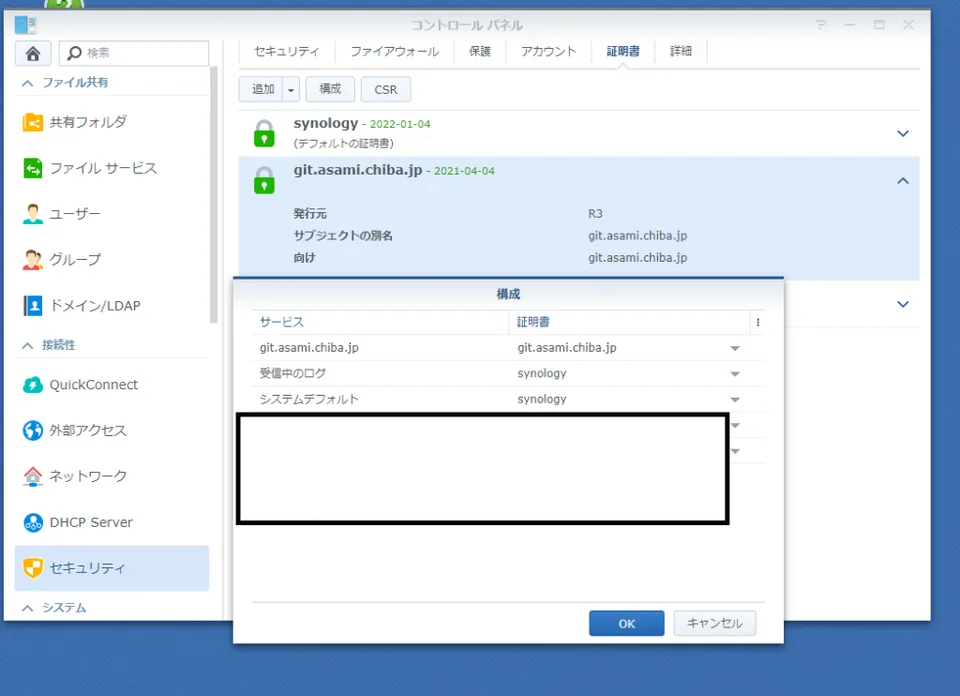Switch to the アカウント tab
960x696 pixels.
coord(549,51)
